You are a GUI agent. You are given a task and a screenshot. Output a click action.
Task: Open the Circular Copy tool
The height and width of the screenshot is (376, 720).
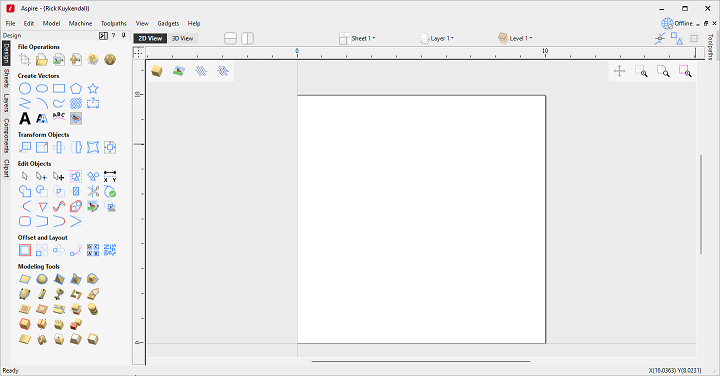pyautogui.click(x=59, y=250)
